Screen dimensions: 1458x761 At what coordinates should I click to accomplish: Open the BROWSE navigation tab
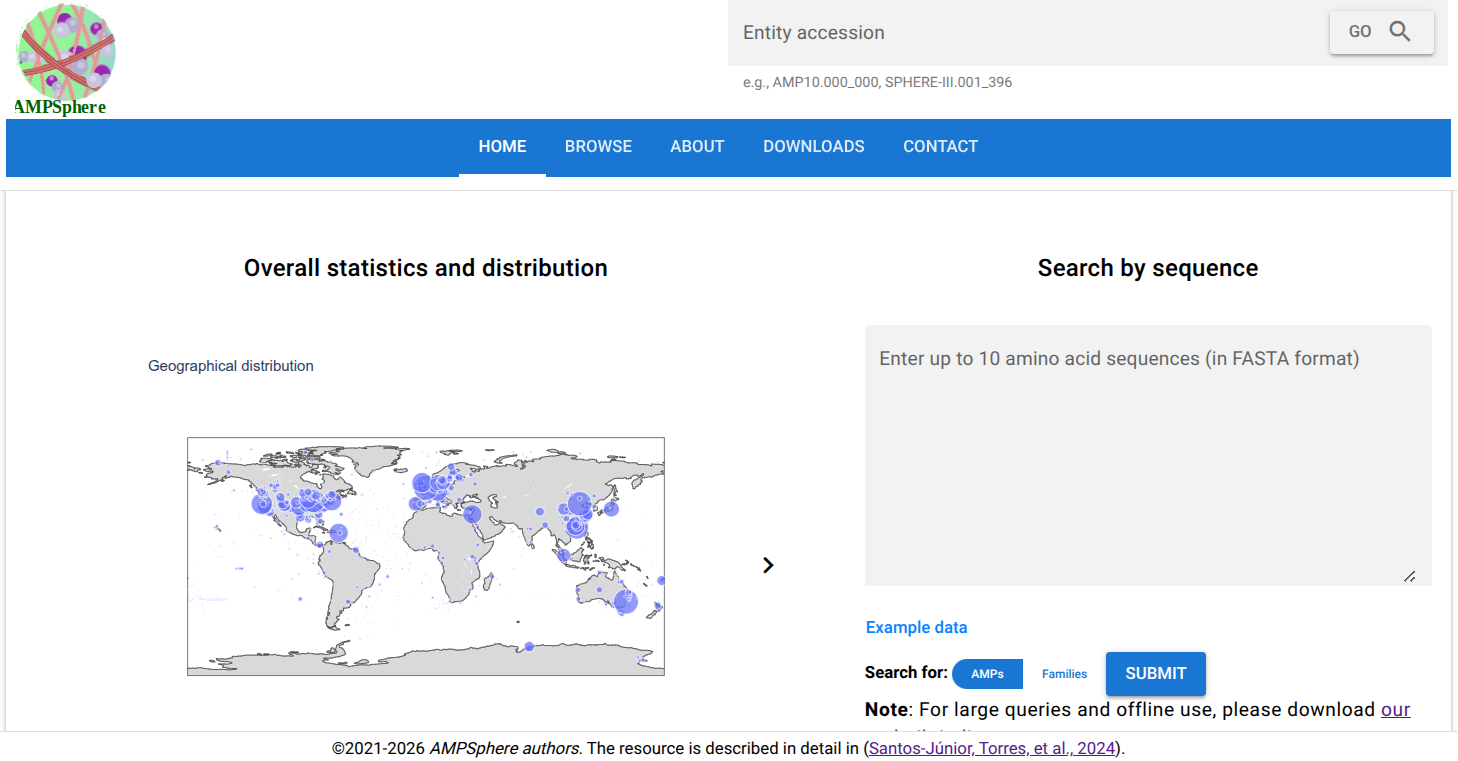[x=598, y=146]
